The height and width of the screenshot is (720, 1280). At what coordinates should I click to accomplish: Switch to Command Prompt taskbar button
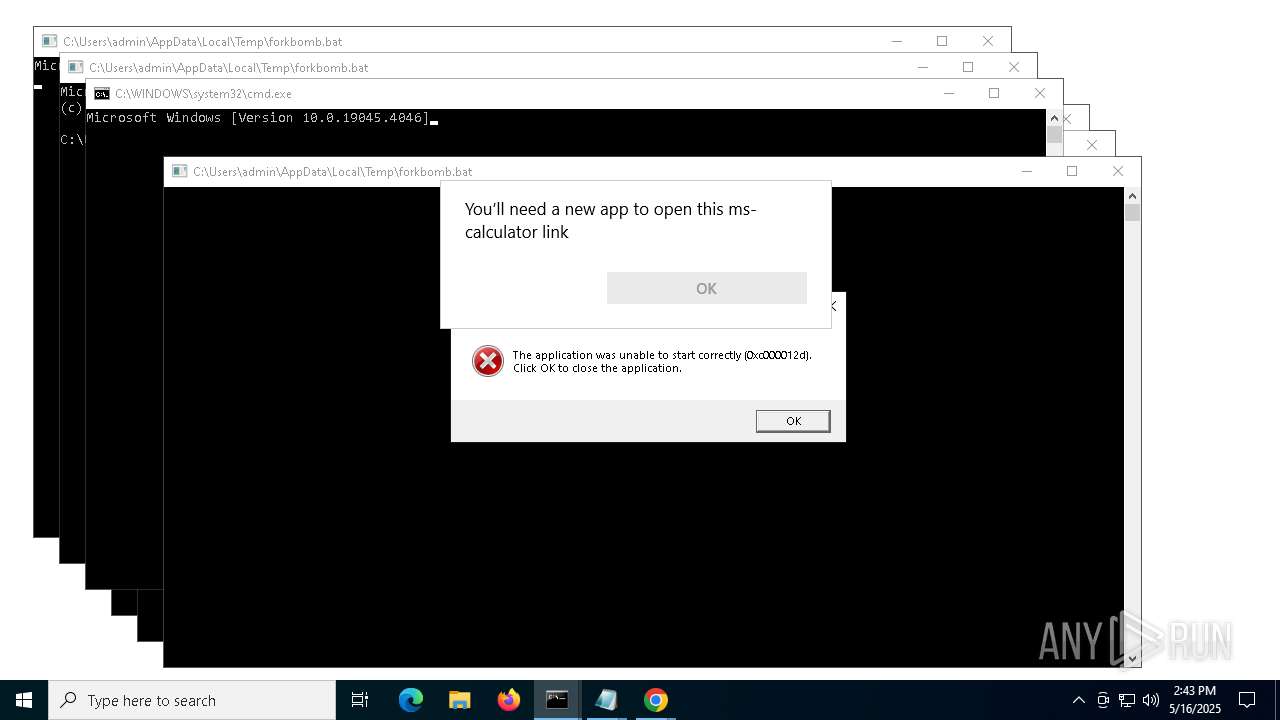557,700
